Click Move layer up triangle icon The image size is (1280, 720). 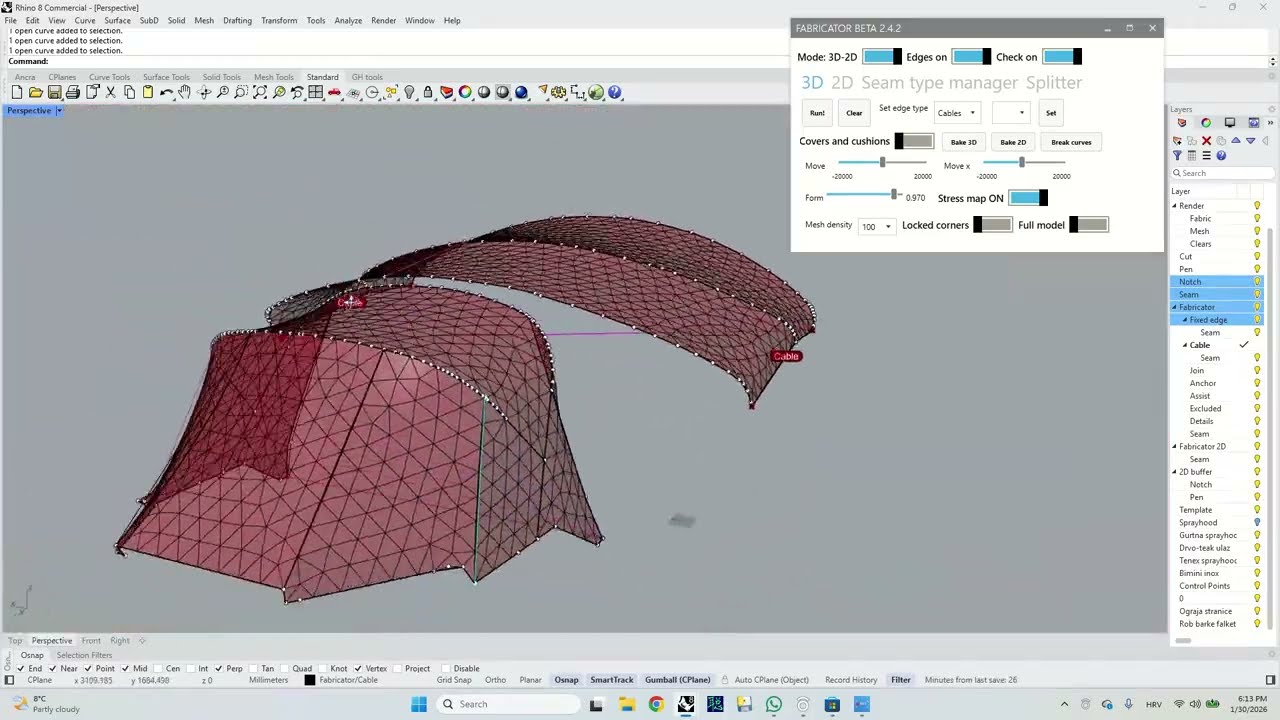click(1236, 141)
